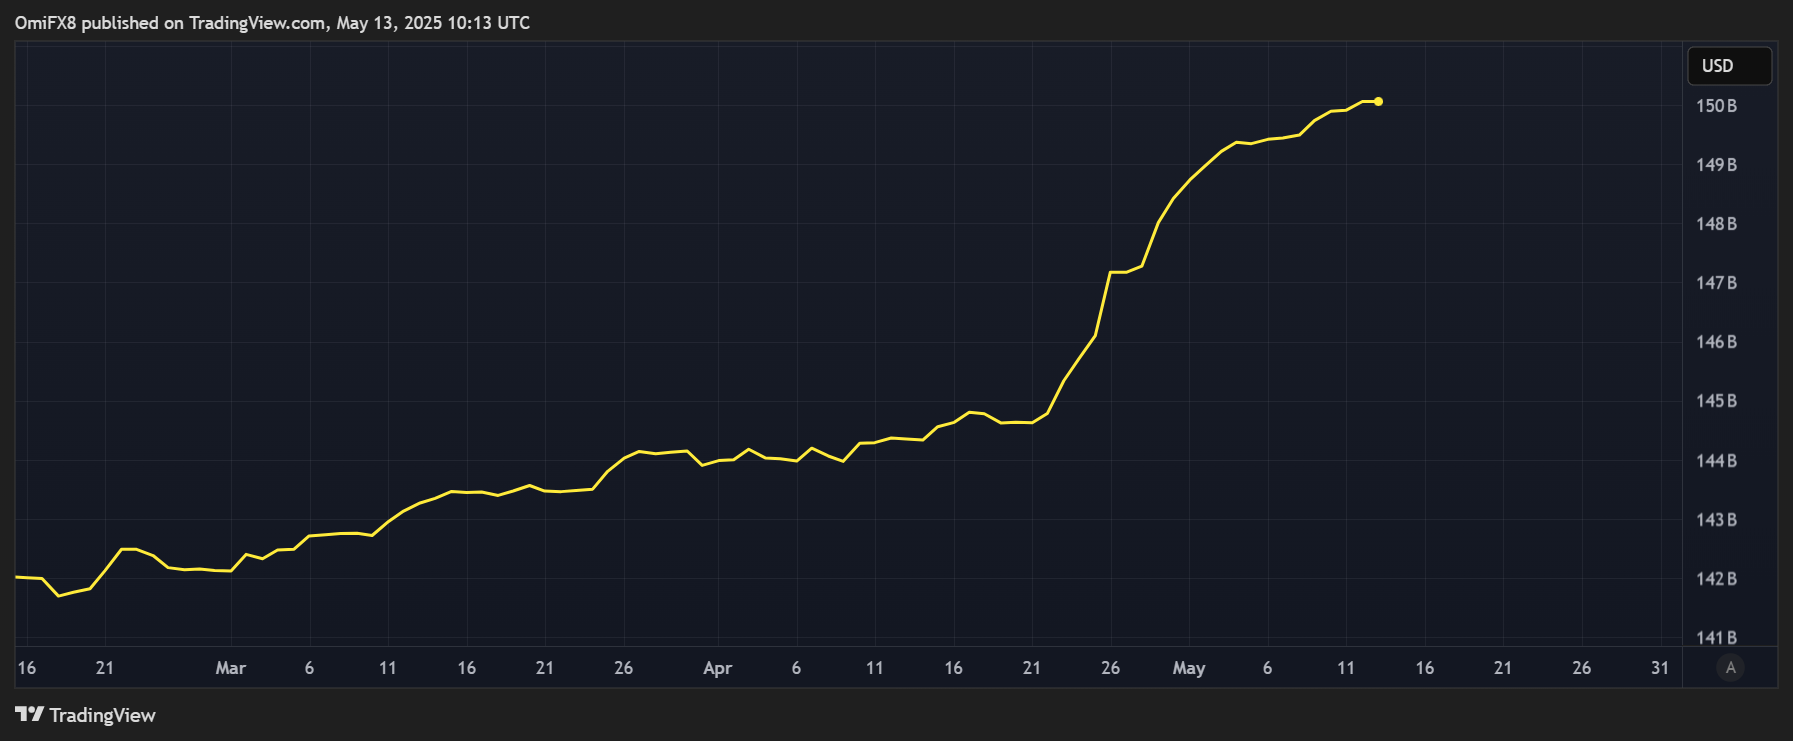Viewport: 1793px width, 741px height.
Task: Toggle auto scale button A
Action: [1731, 667]
